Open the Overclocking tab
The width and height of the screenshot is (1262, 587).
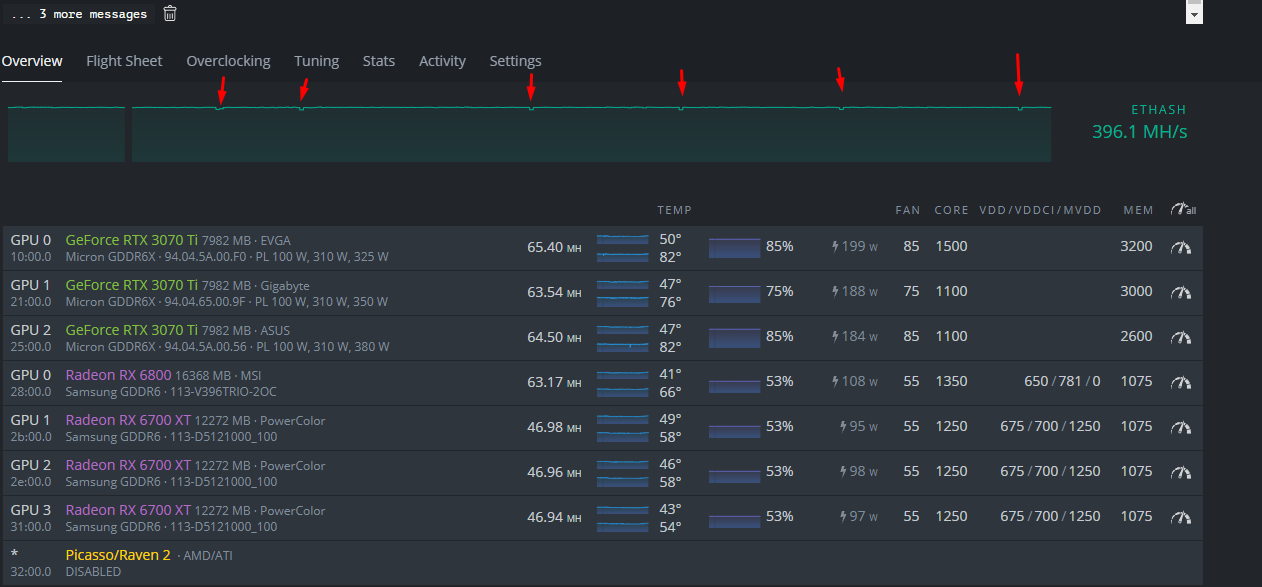228,61
